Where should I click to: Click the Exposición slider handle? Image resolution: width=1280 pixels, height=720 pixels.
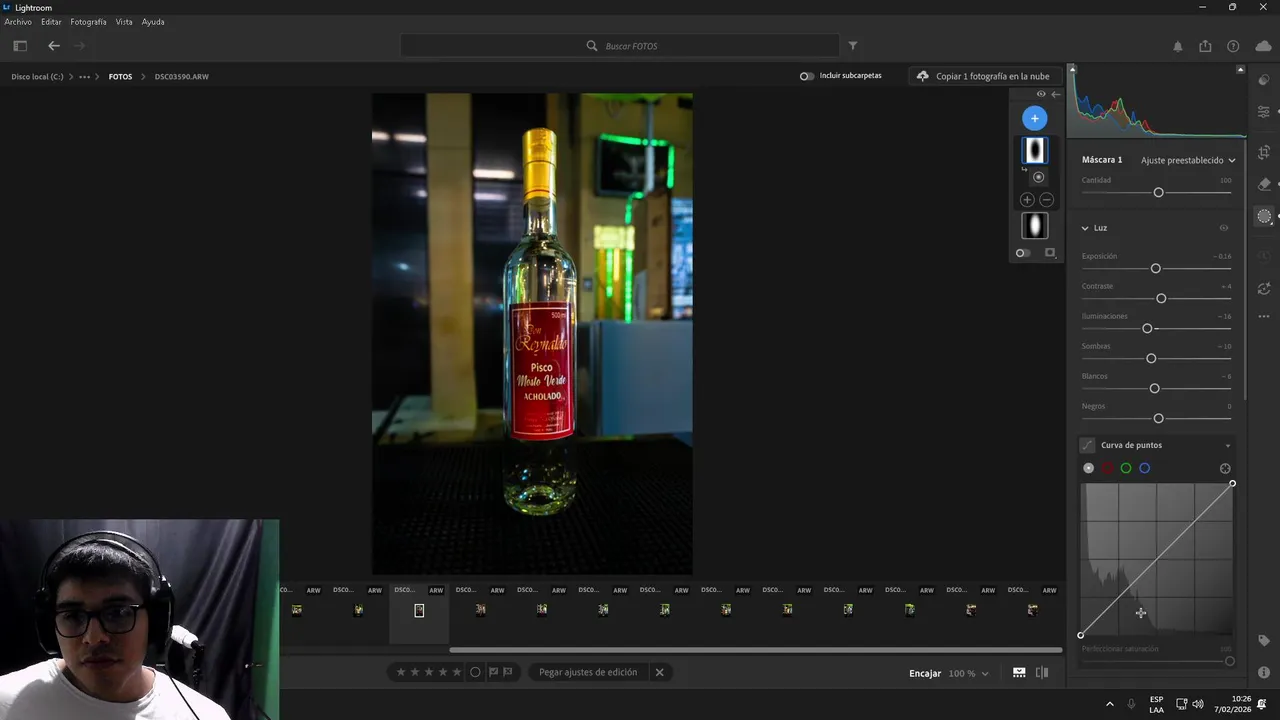pos(1155,268)
